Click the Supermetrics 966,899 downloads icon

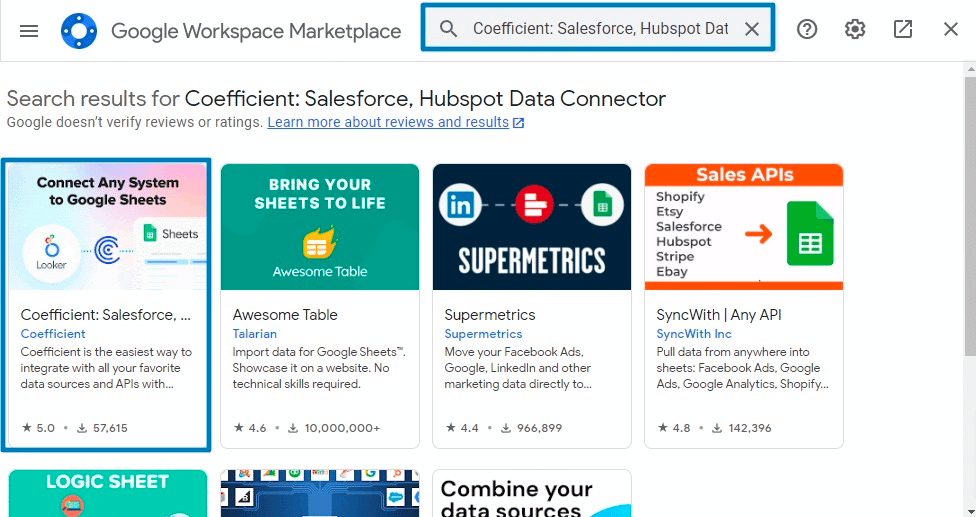tap(506, 428)
